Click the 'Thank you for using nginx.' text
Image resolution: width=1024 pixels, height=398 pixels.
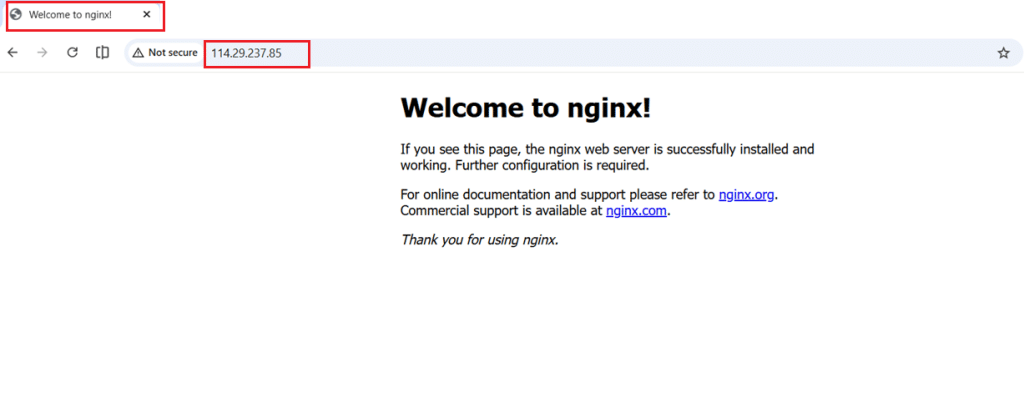(480, 239)
